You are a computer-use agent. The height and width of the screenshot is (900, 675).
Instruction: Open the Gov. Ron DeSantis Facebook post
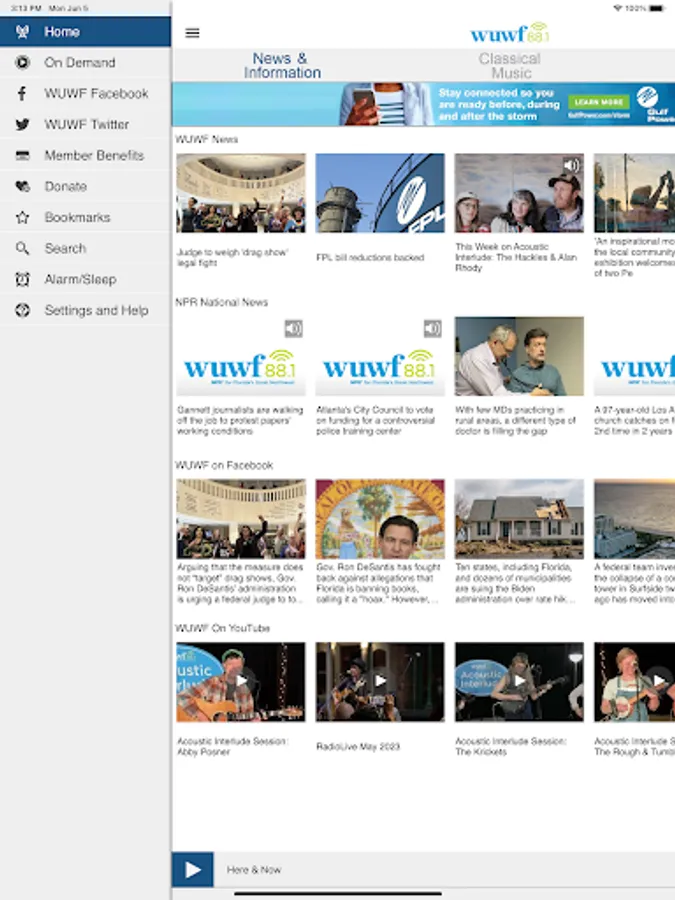point(380,541)
